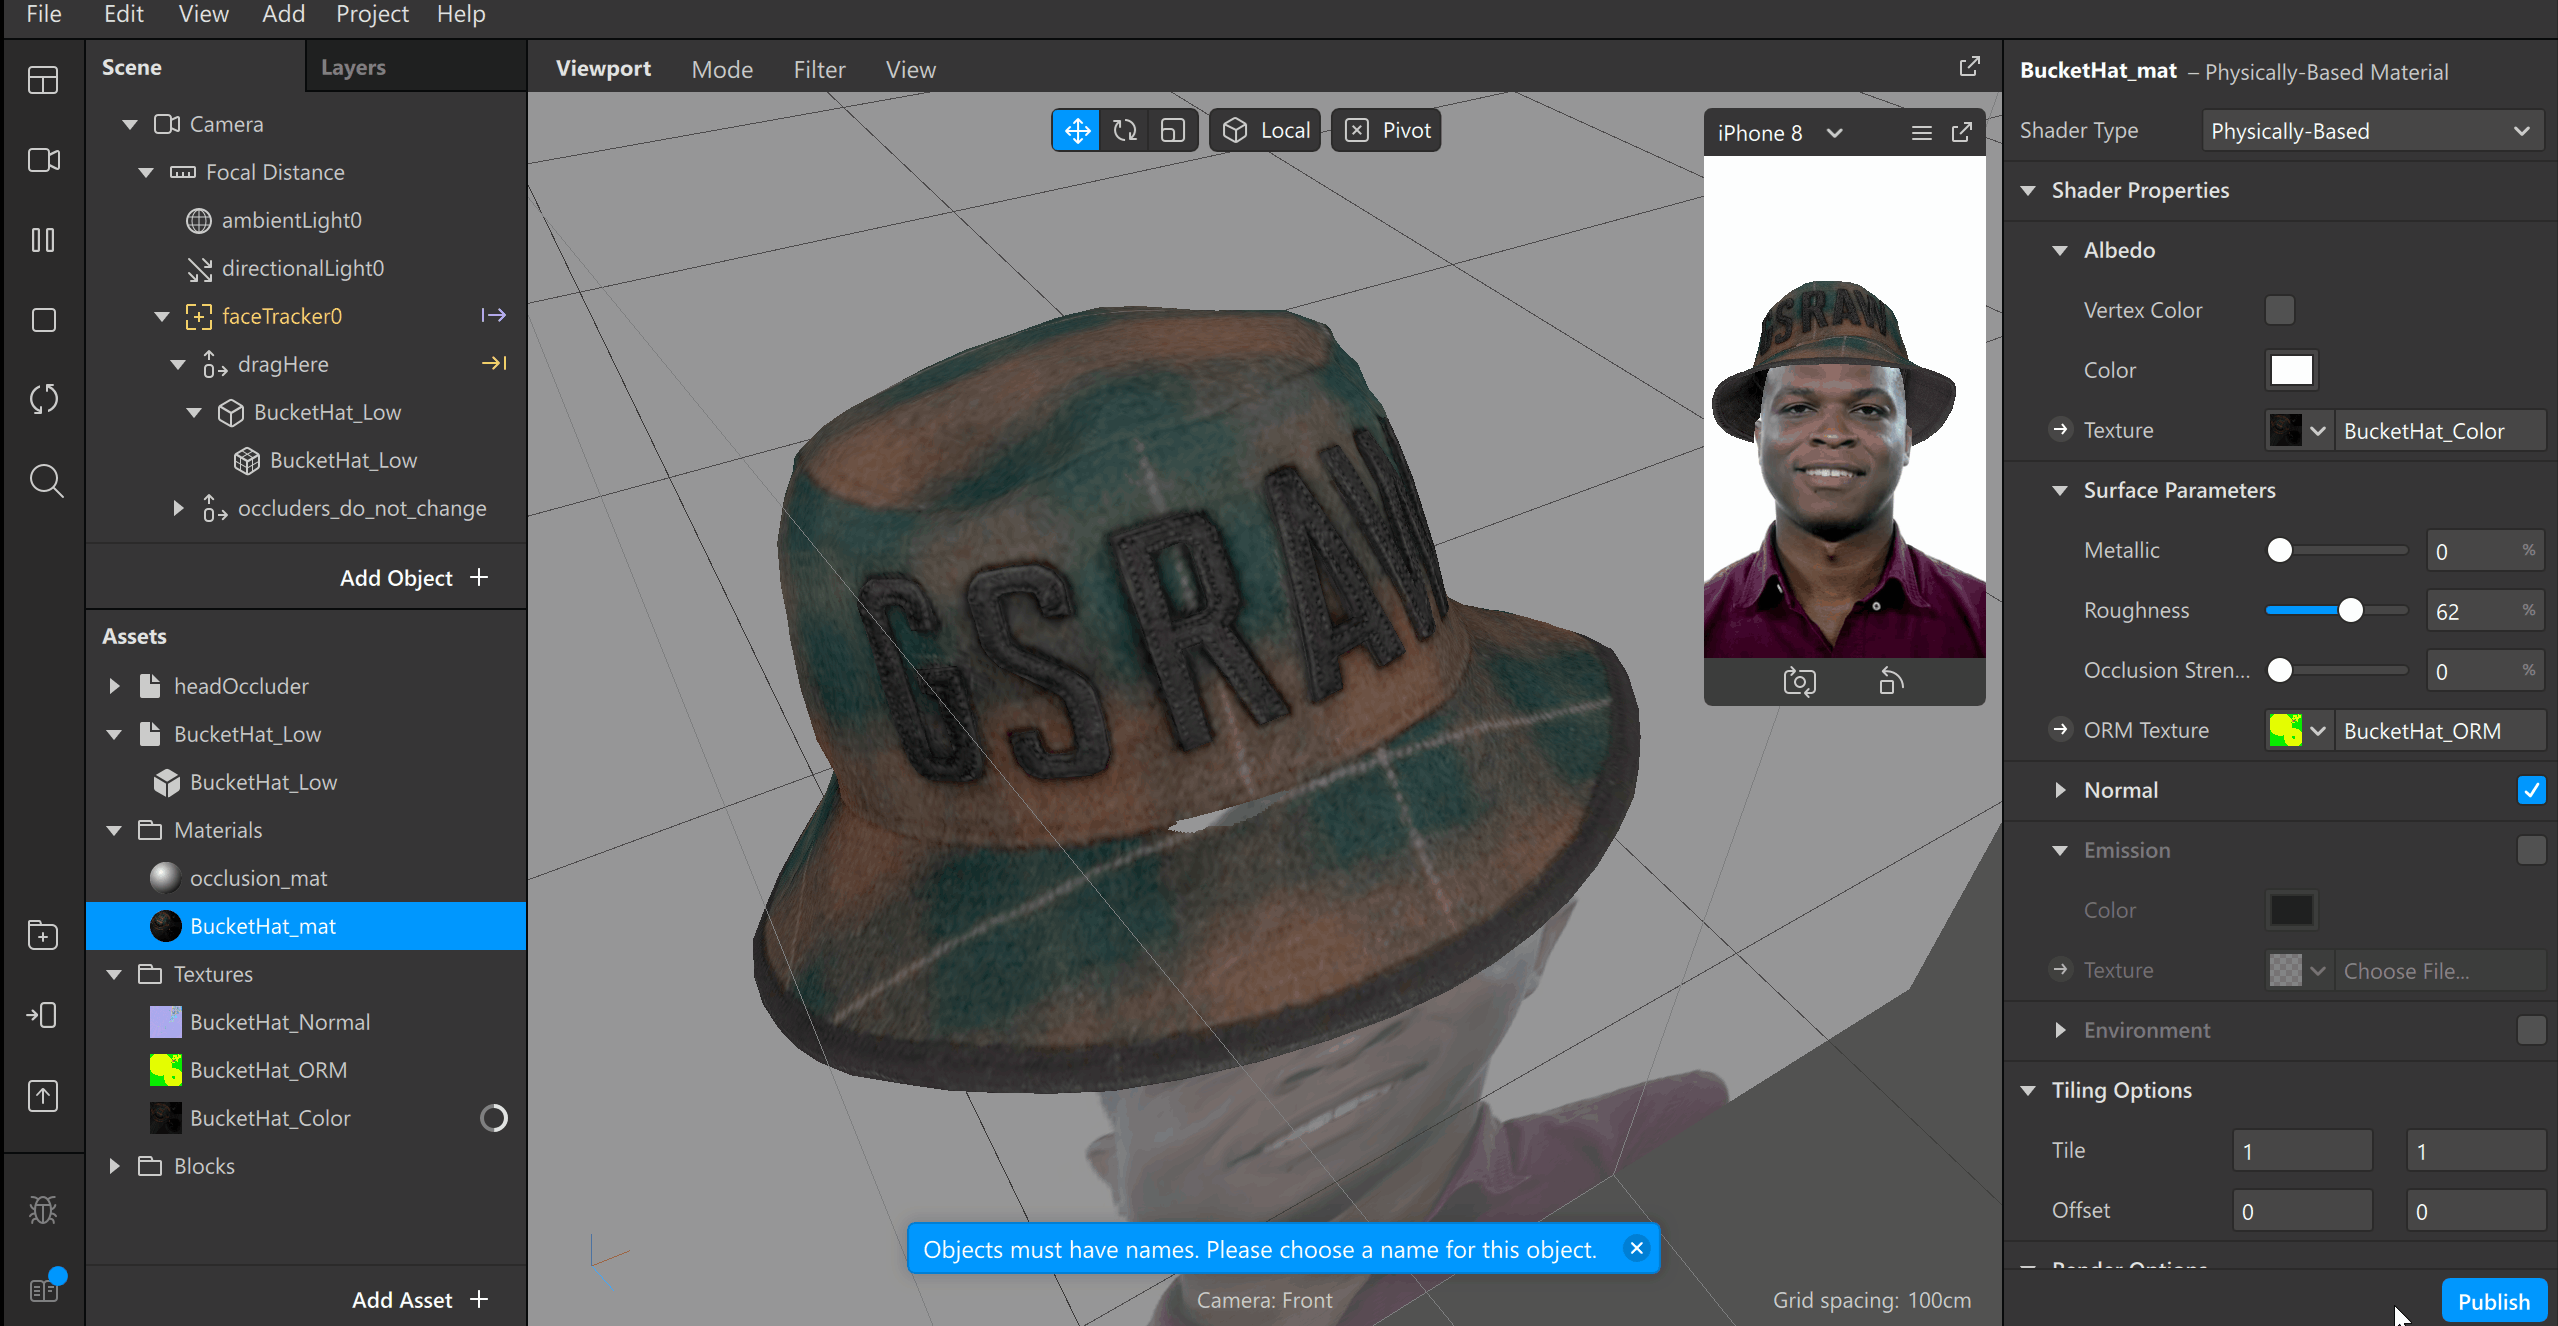Viewport: 2558px width, 1326px height.
Task: Click the simulator camera icon in the sidebar
Action: pos(43,160)
